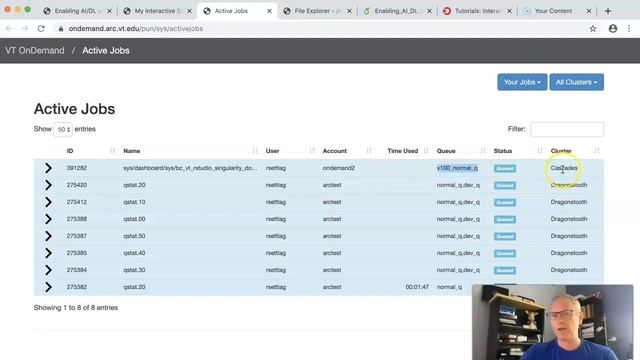Click the Queued status badge for job 391282
The image size is (640, 360).
click(x=504, y=168)
